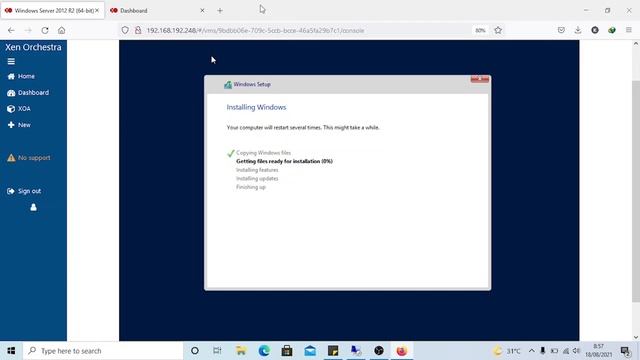Open the Dashboard sidebar item

[28, 93]
